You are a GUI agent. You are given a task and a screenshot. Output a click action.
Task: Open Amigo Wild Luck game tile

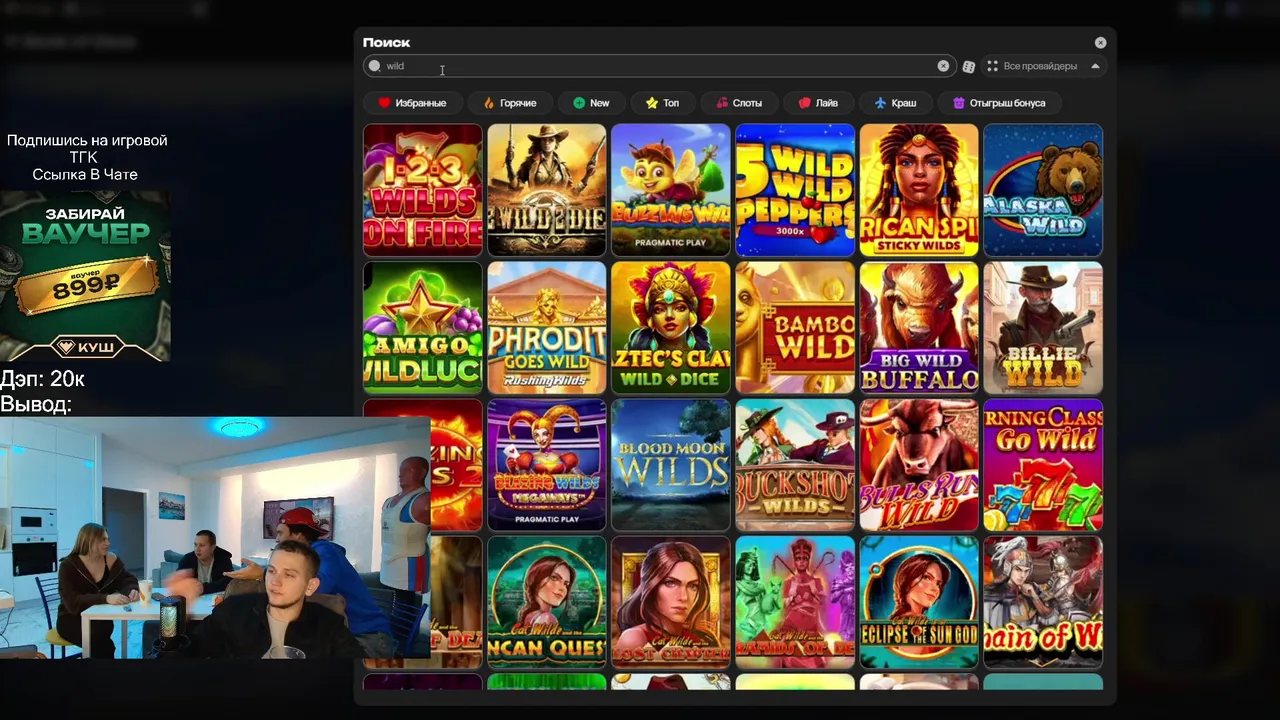[423, 328]
